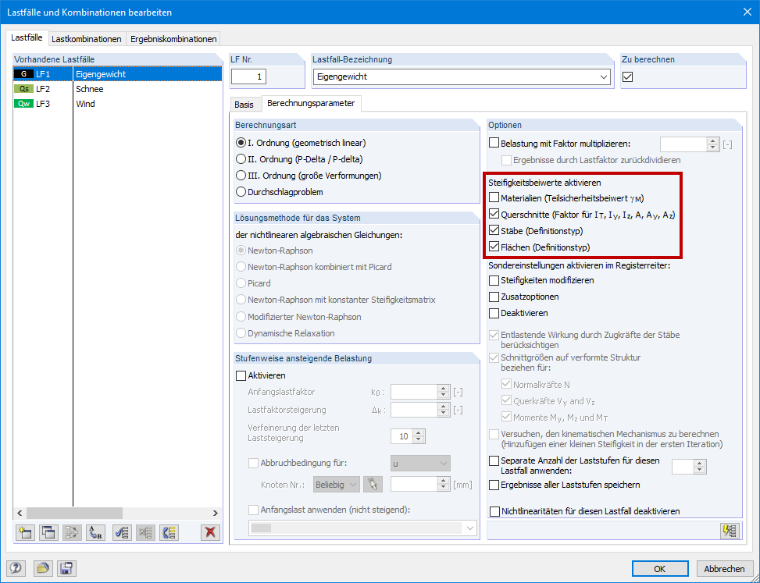Click the right scroll arrow of load case list
760x583 pixels.
[215, 513]
